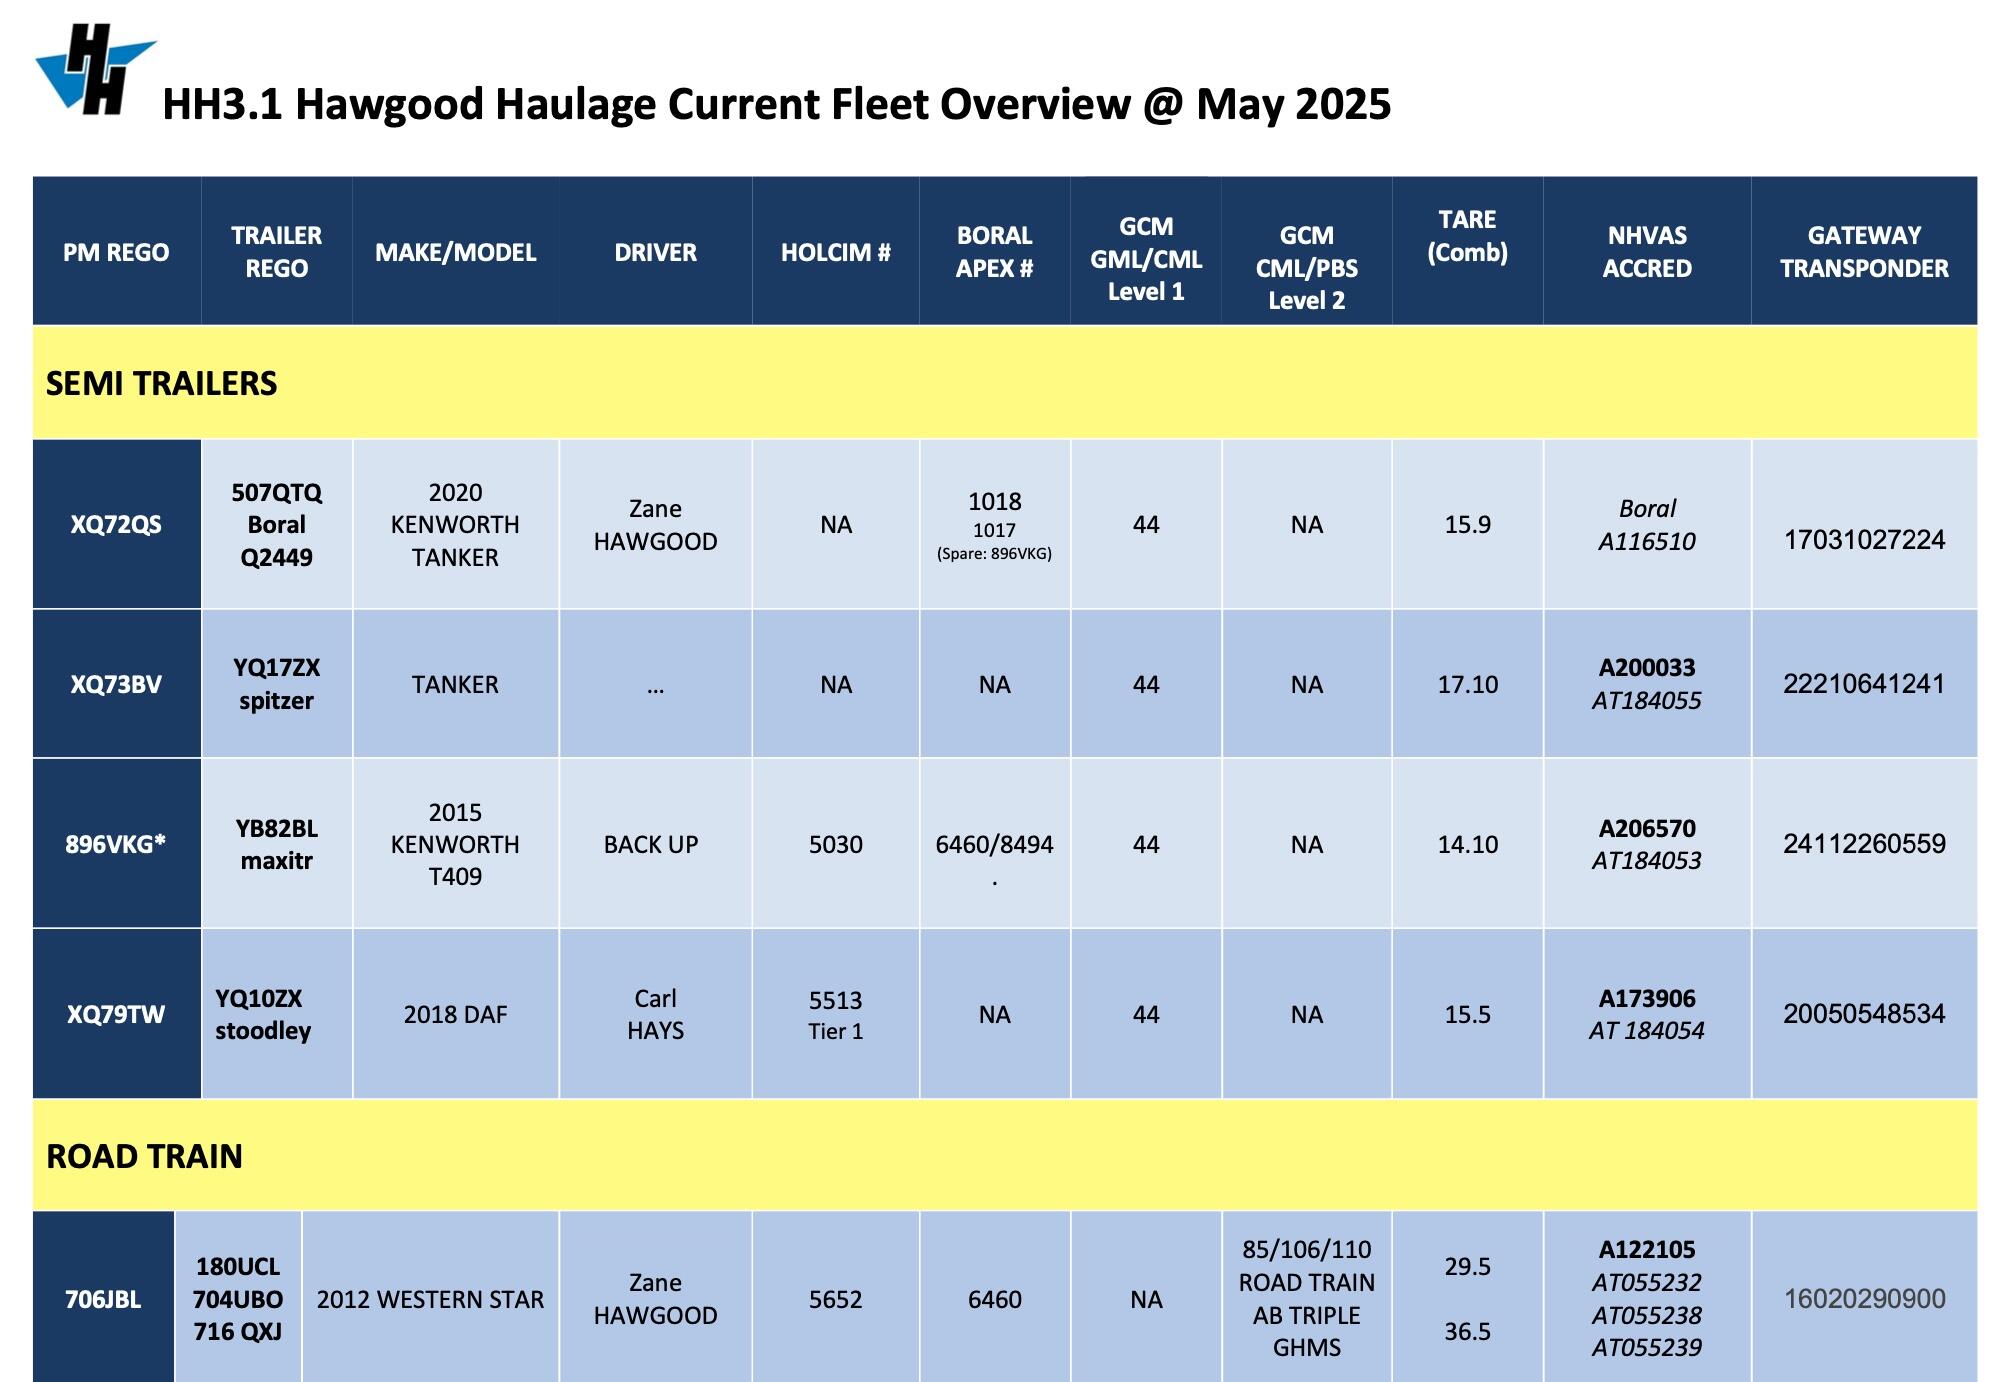Click the TANKER cell in XQ73BV row
Screen dimensions: 2010x1382
456,684
